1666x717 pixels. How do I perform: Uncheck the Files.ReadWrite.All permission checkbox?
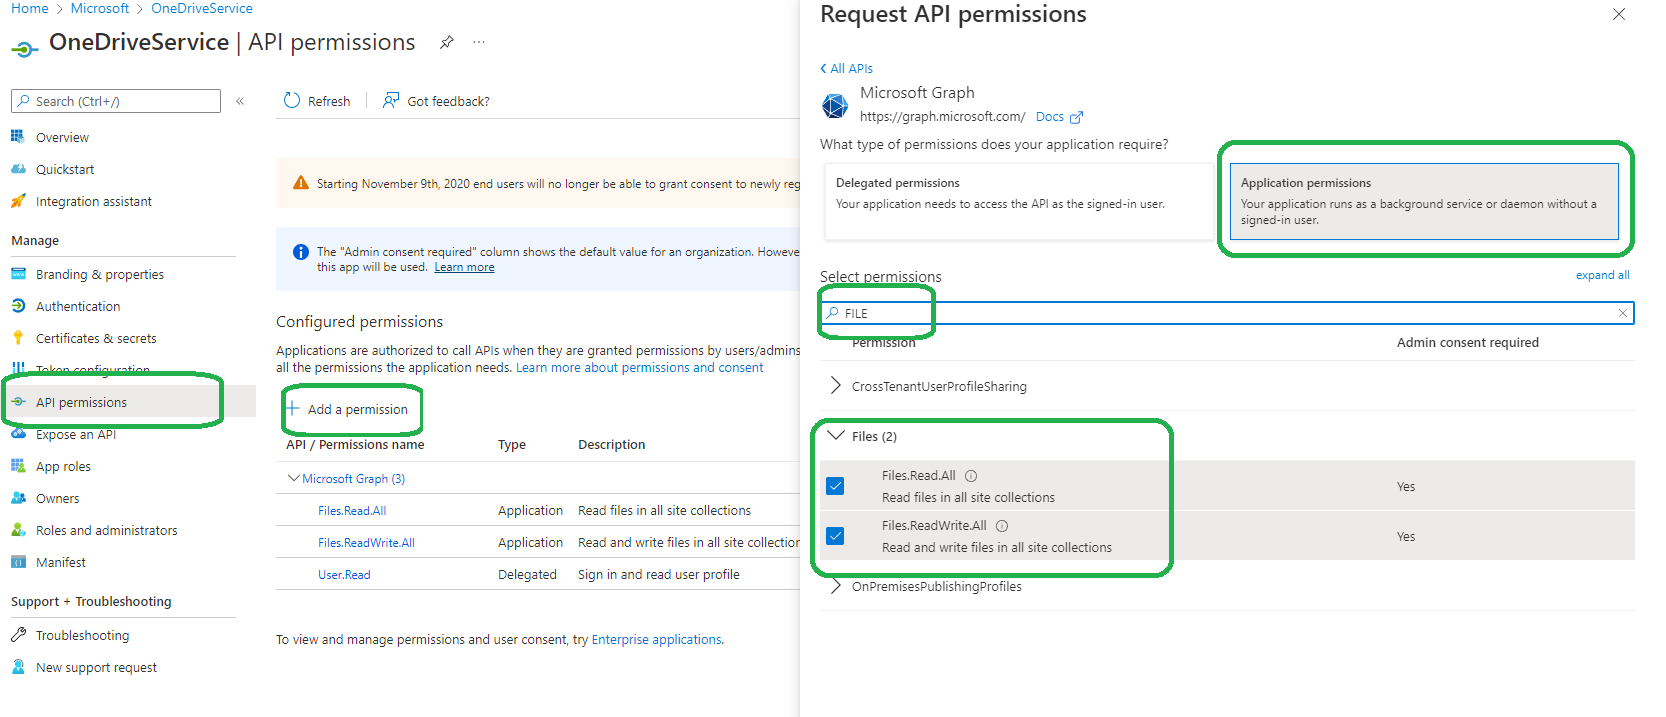836,536
